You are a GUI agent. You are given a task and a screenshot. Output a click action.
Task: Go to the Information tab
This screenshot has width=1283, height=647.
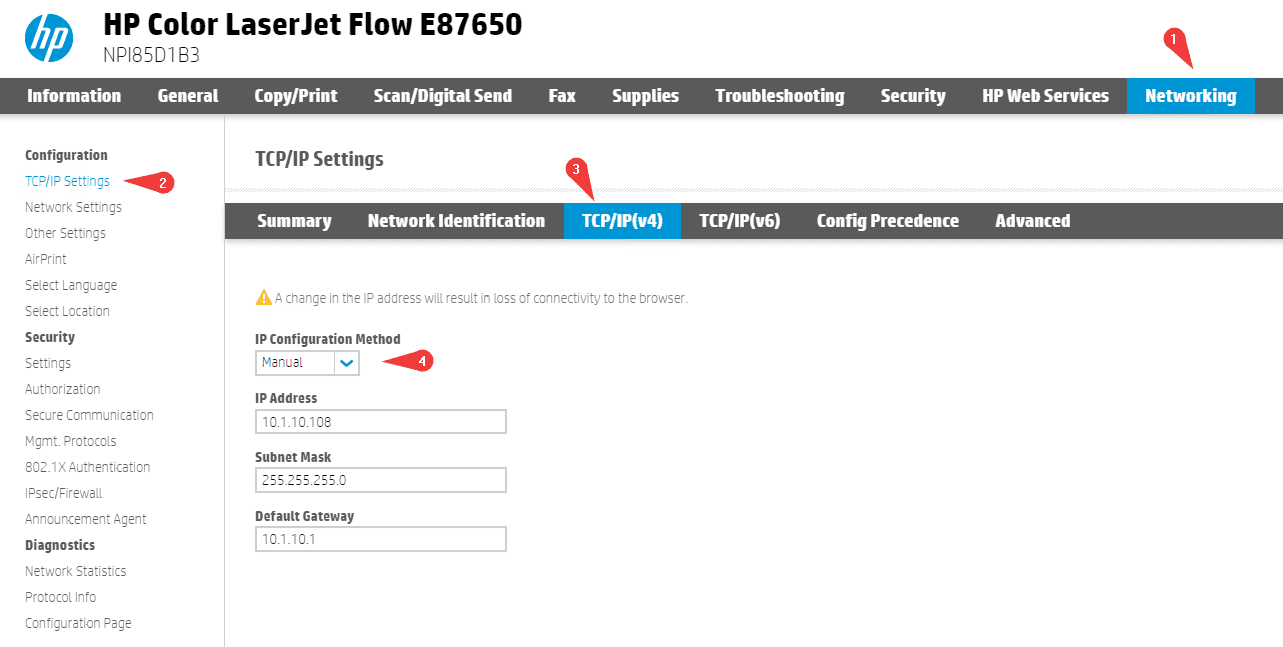tap(74, 96)
